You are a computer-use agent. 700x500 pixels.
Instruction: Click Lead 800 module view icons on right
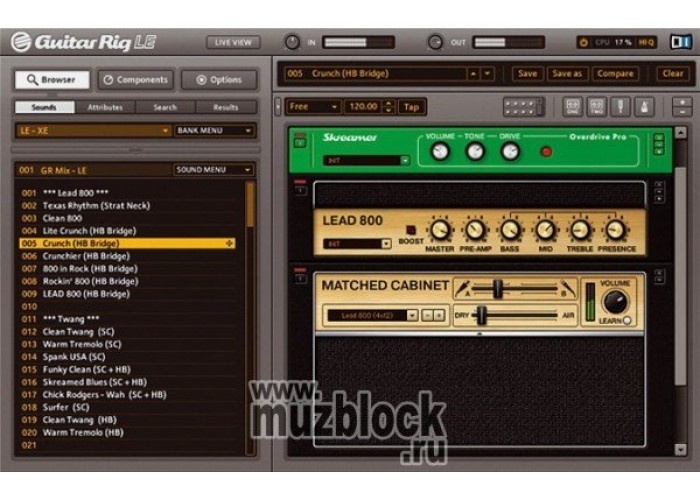659,192
